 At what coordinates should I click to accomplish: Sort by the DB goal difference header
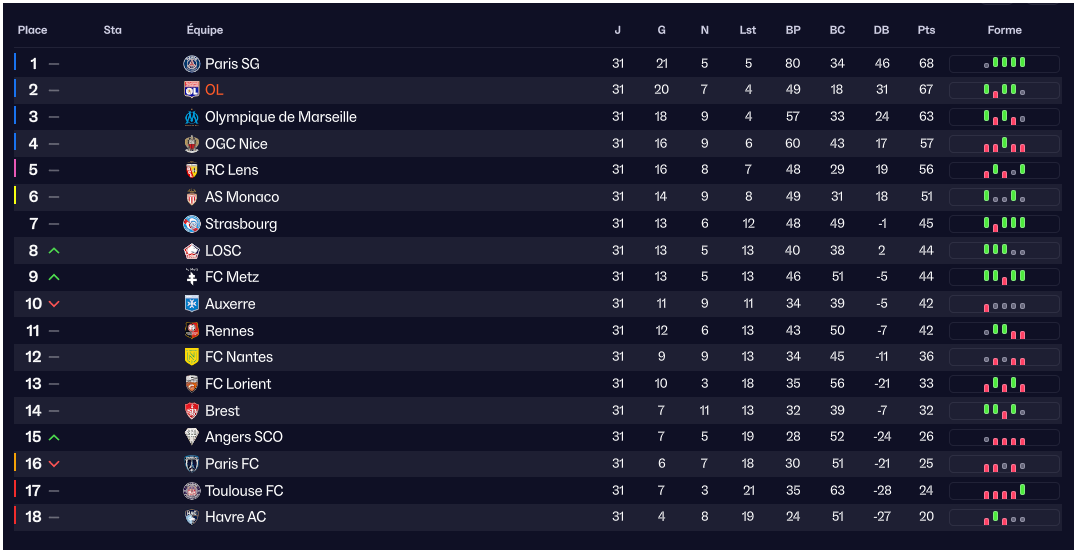pos(881,30)
